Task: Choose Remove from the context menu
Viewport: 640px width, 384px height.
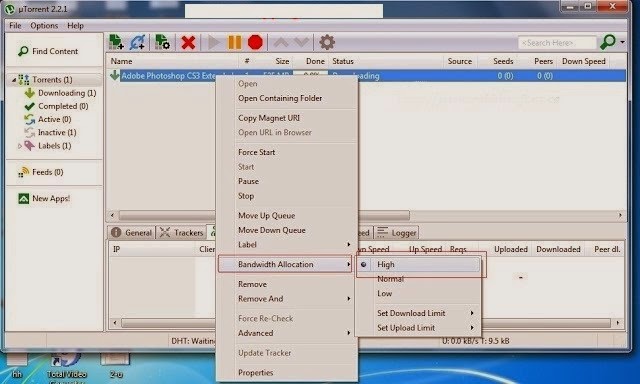Action: [252, 284]
